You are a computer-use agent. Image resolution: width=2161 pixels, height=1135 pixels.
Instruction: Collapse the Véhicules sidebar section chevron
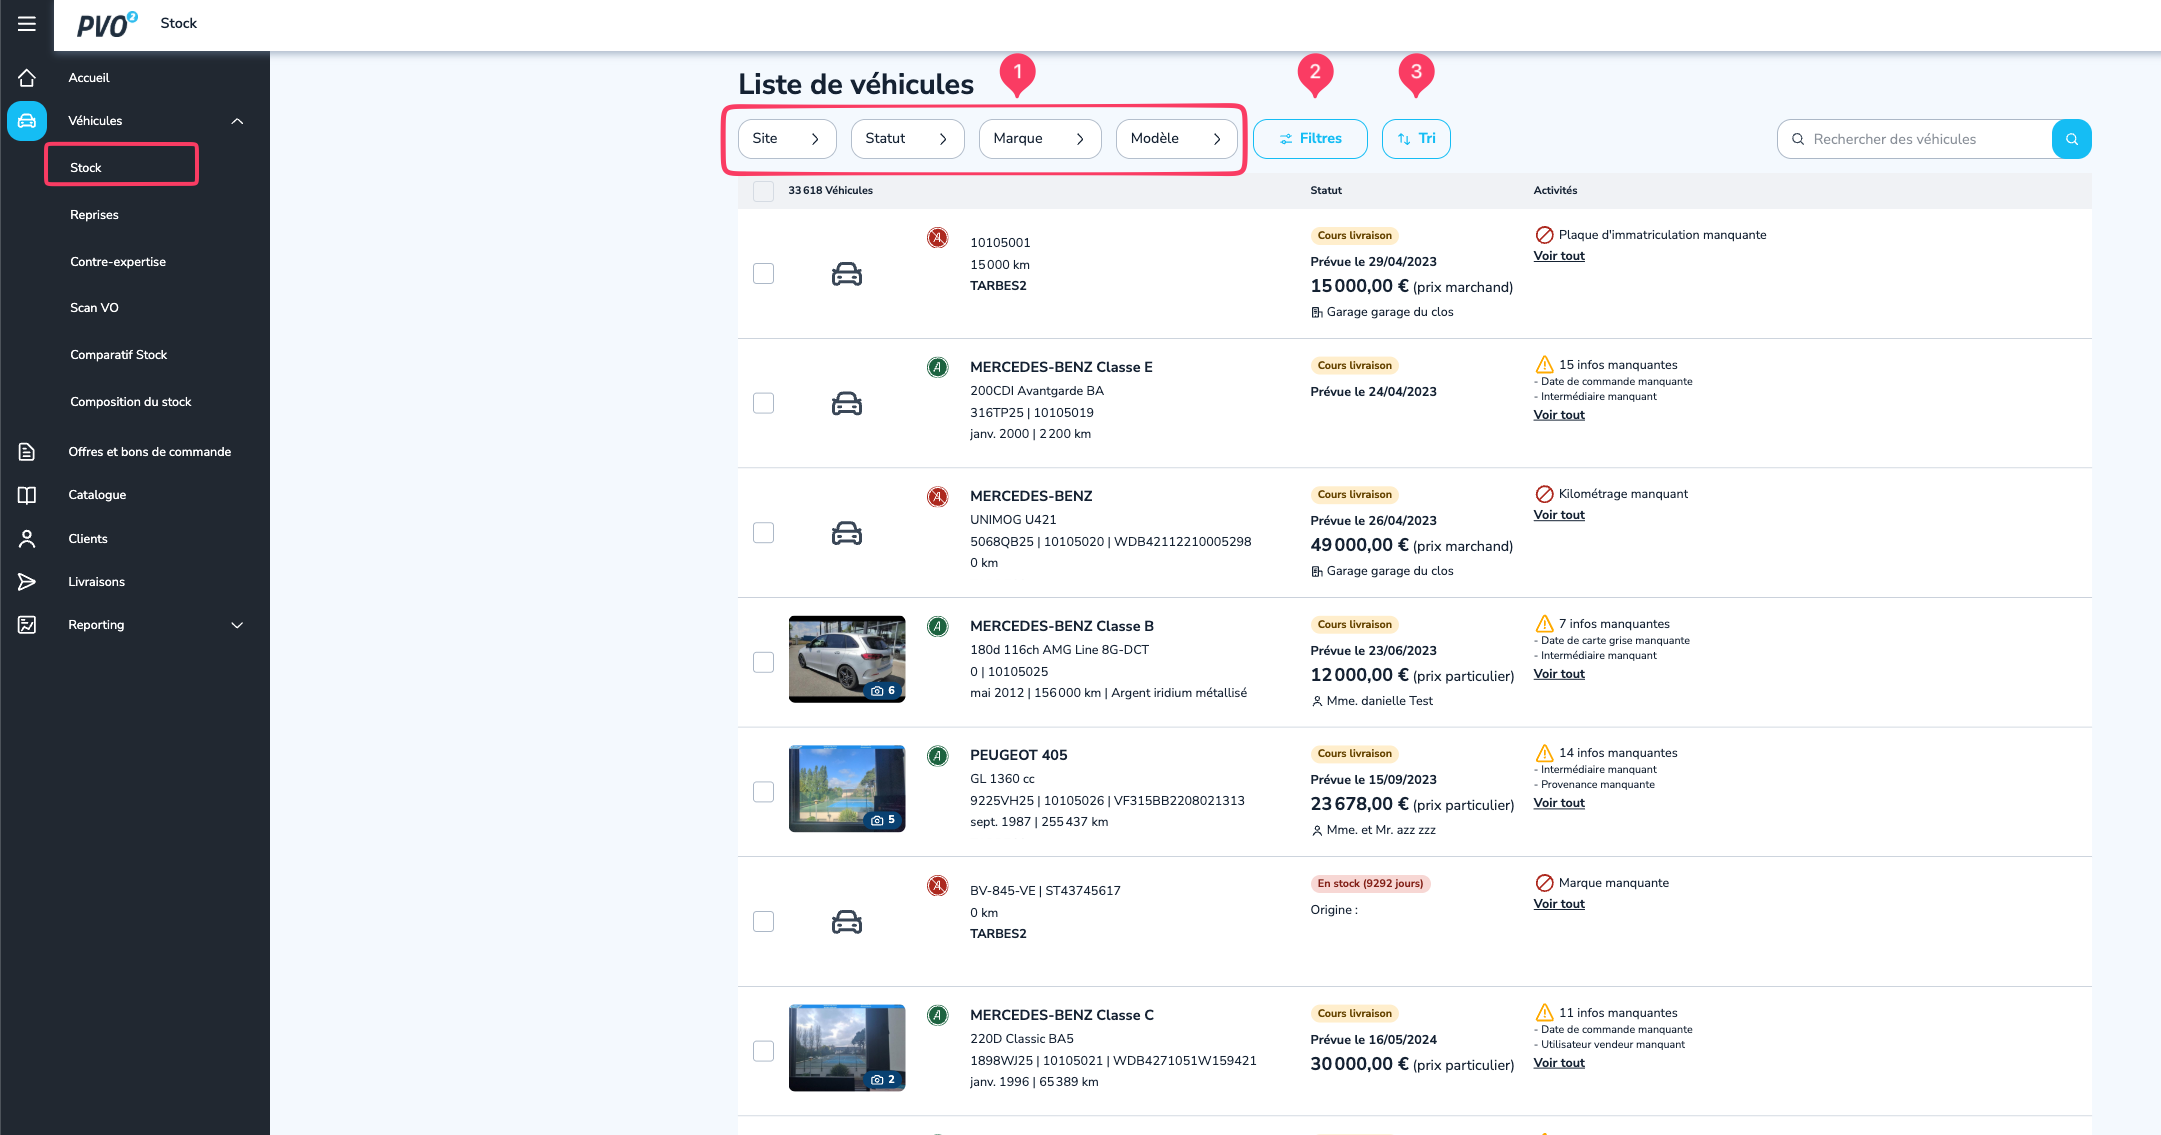coord(237,121)
